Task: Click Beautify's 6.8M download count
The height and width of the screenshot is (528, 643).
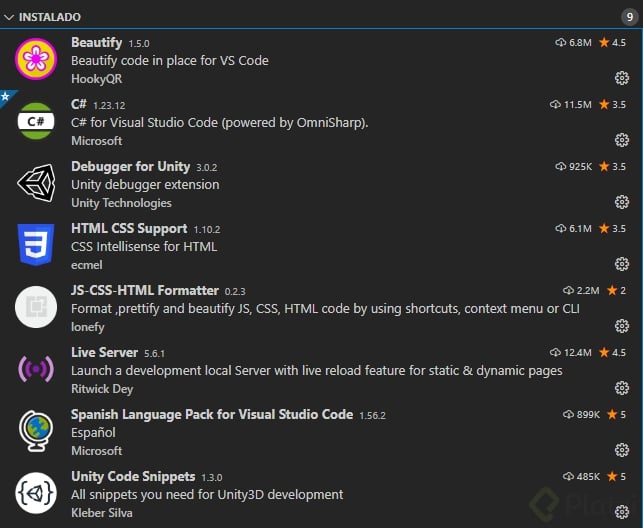Action: (x=573, y=43)
